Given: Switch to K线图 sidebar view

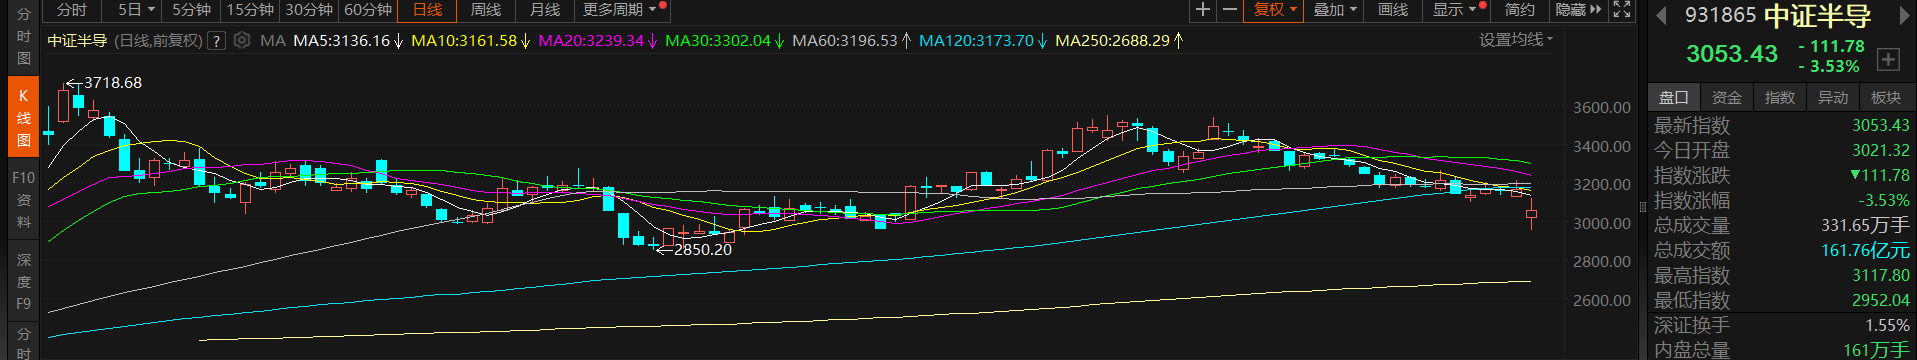Looking at the screenshot, I should (x=23, y=117).
